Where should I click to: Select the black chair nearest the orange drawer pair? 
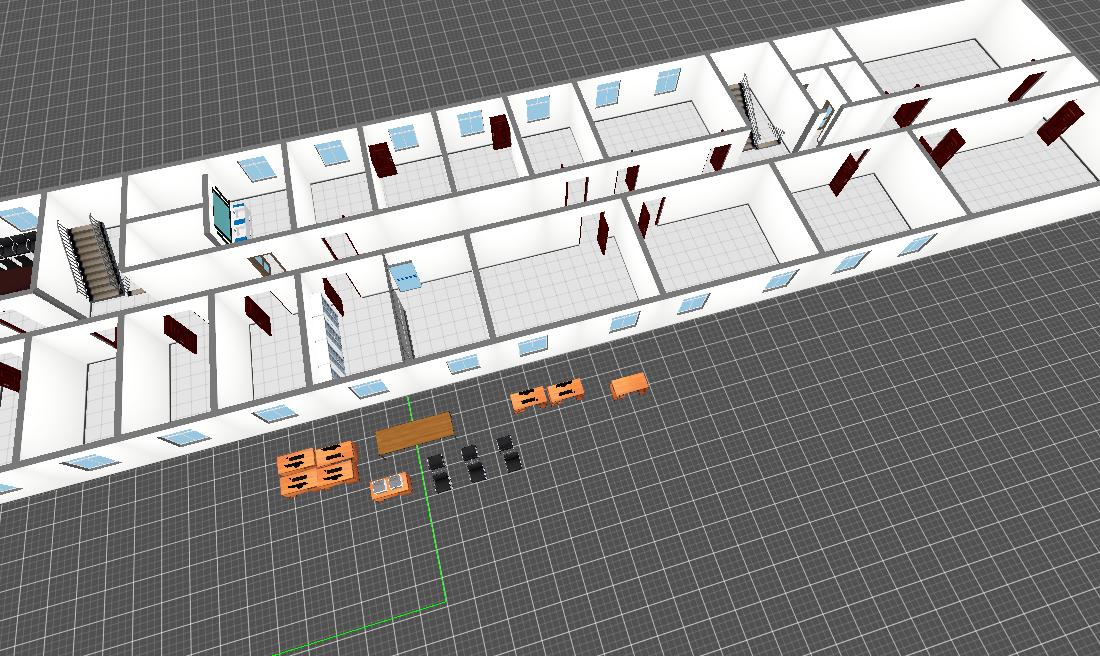(x=506, y=443)
